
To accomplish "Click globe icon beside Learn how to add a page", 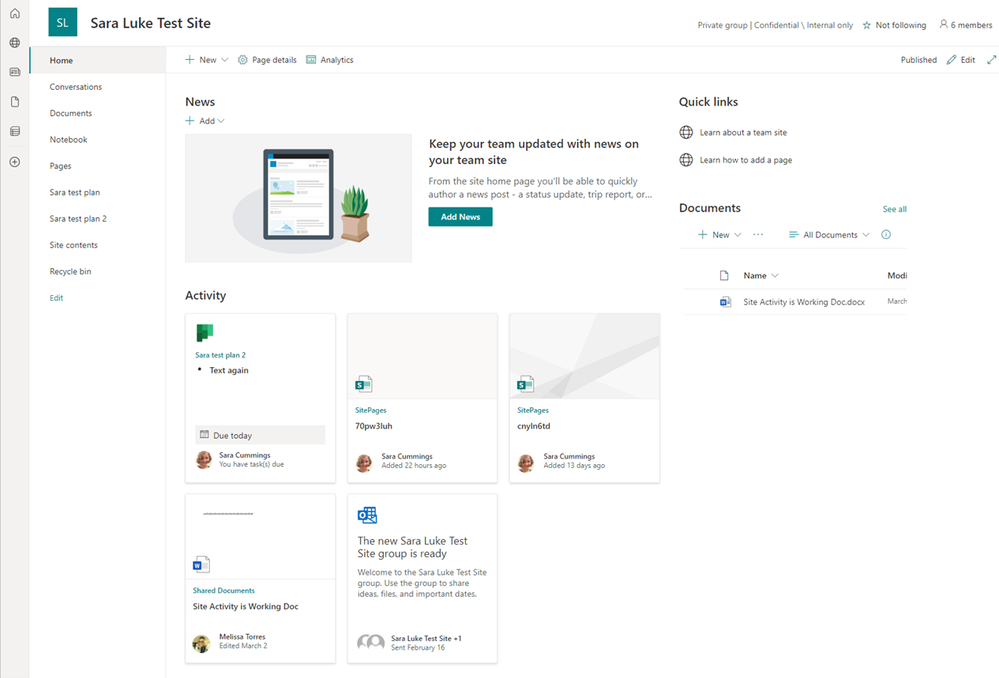I will coord(686,160).
